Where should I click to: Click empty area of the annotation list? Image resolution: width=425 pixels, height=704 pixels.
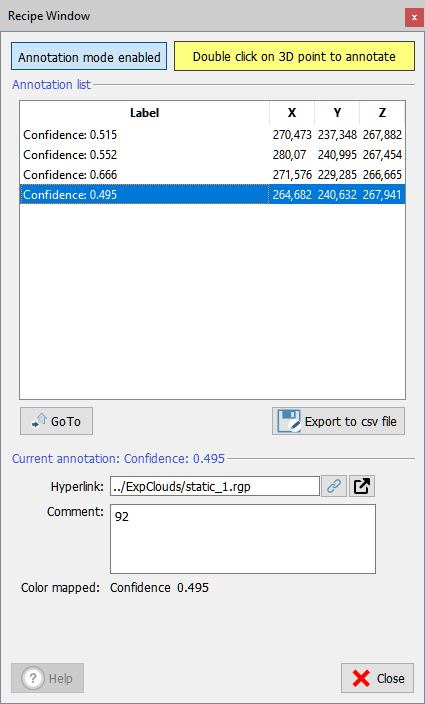pyautogui.click(x=212, y=301)
